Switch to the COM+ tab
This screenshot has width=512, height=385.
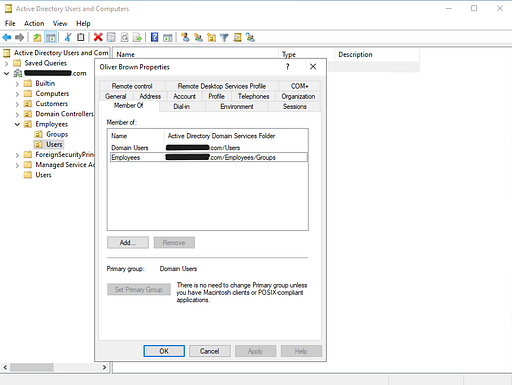point(299,86)
